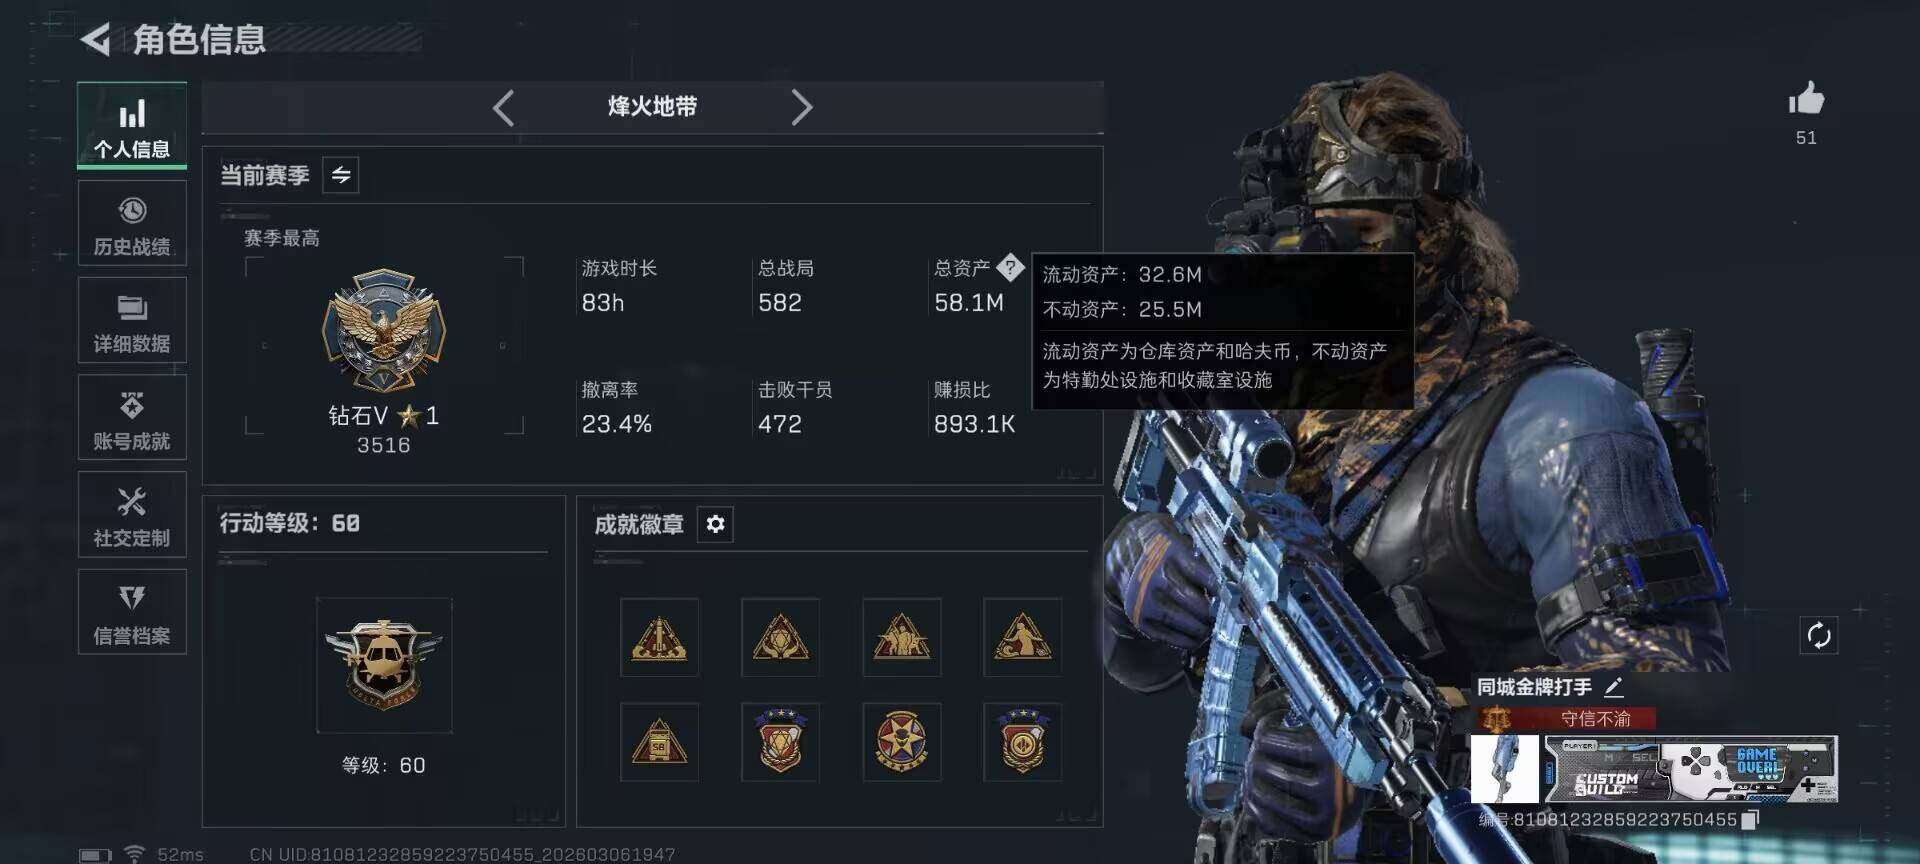Image resolution: width=1920 pixels, height=864 pixels.
Task: Open the 烽火地带 mode selector
Action: pos(652,107)
